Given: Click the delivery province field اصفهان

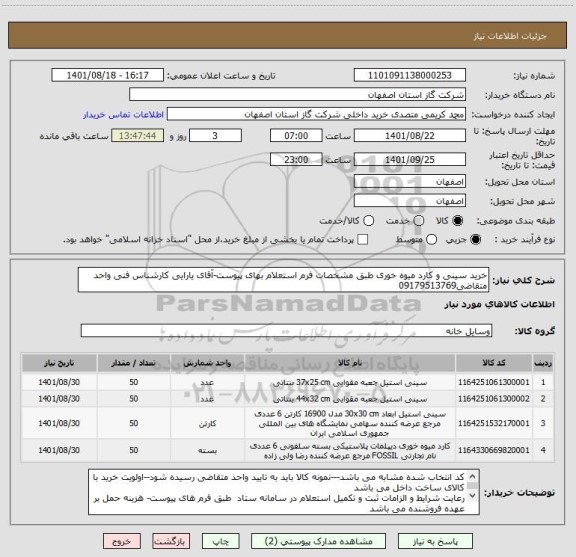Looking at the screenshot, I should (410, 182).
